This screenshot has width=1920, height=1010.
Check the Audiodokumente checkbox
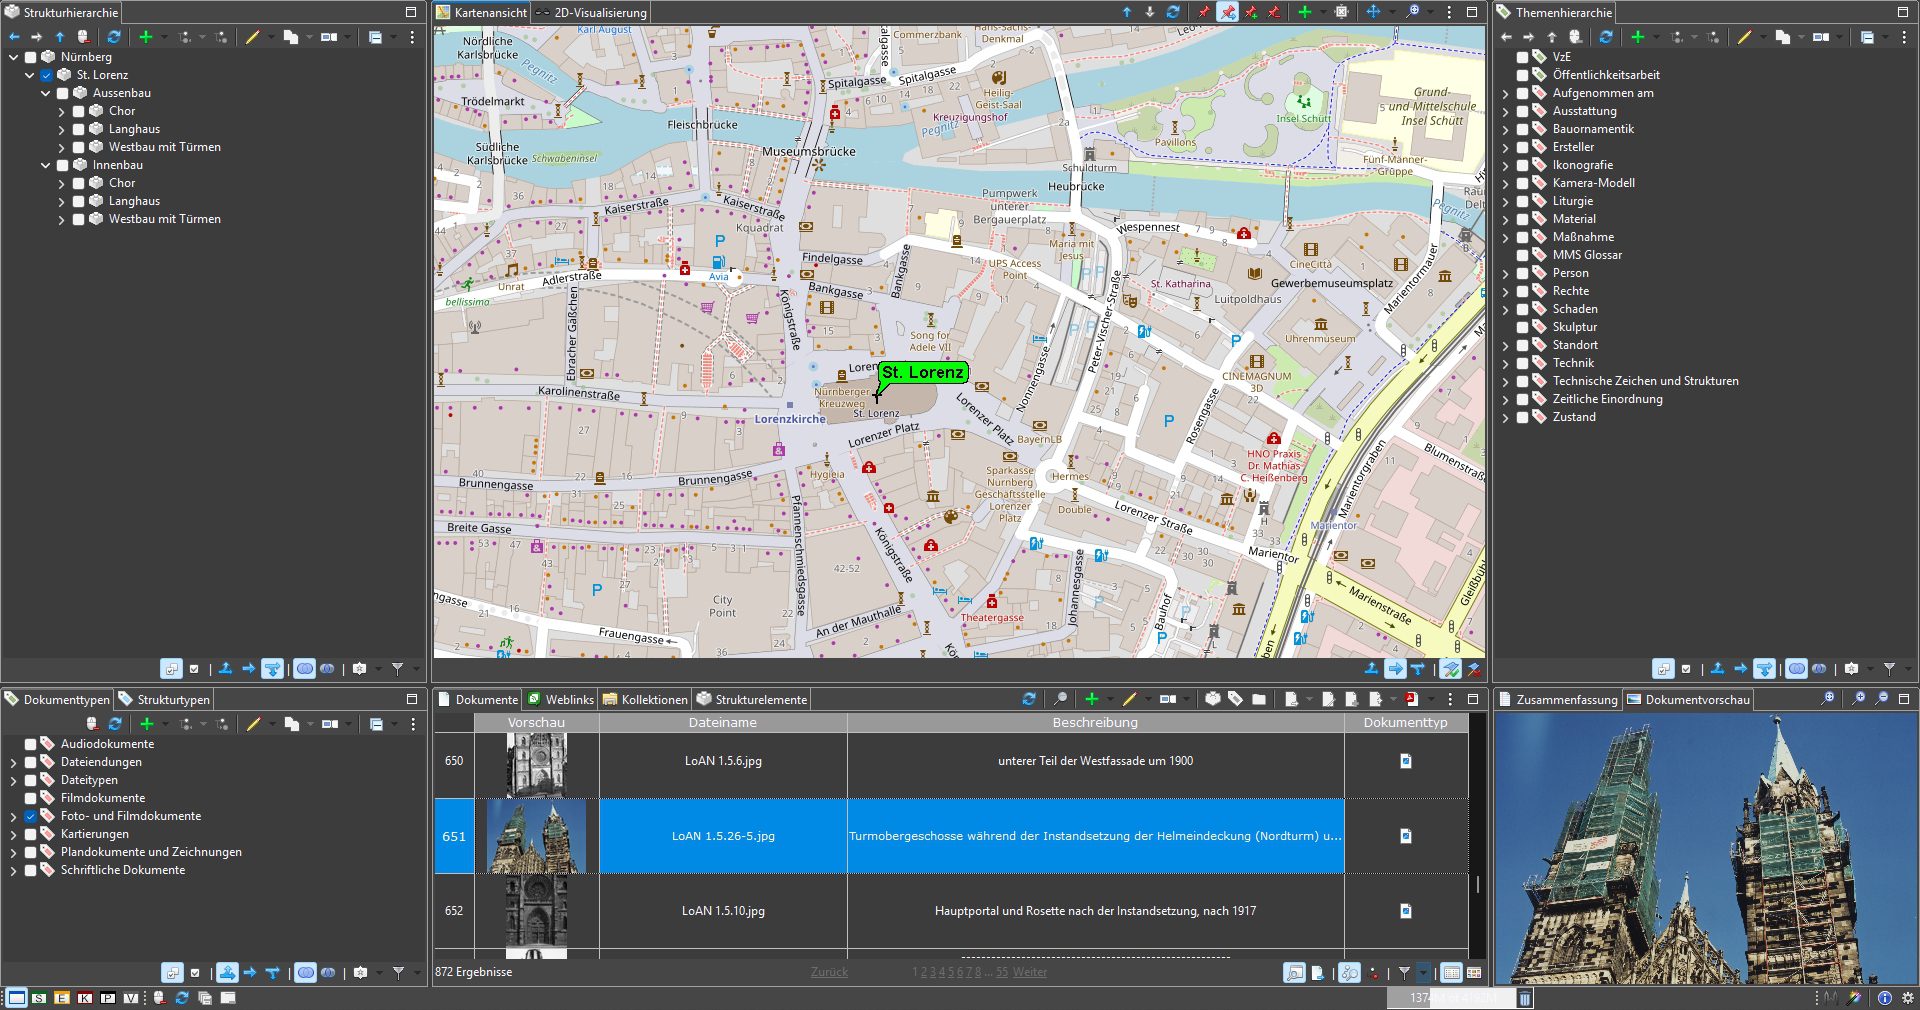31,744
